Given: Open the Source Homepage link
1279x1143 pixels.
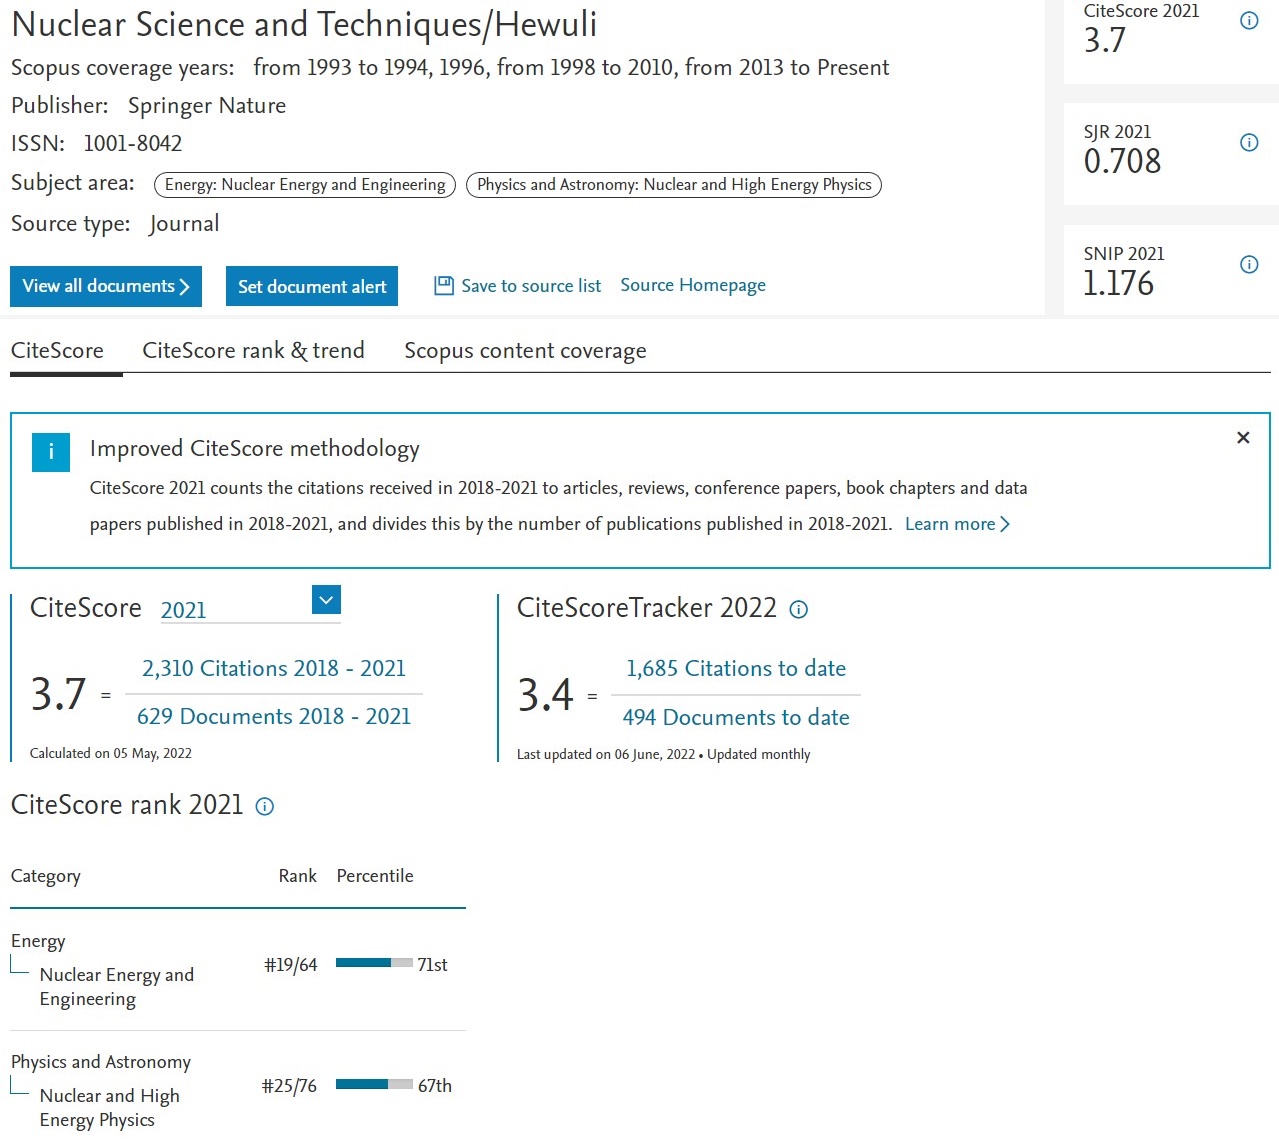Looking at the screenshot, I should (693, 286).
